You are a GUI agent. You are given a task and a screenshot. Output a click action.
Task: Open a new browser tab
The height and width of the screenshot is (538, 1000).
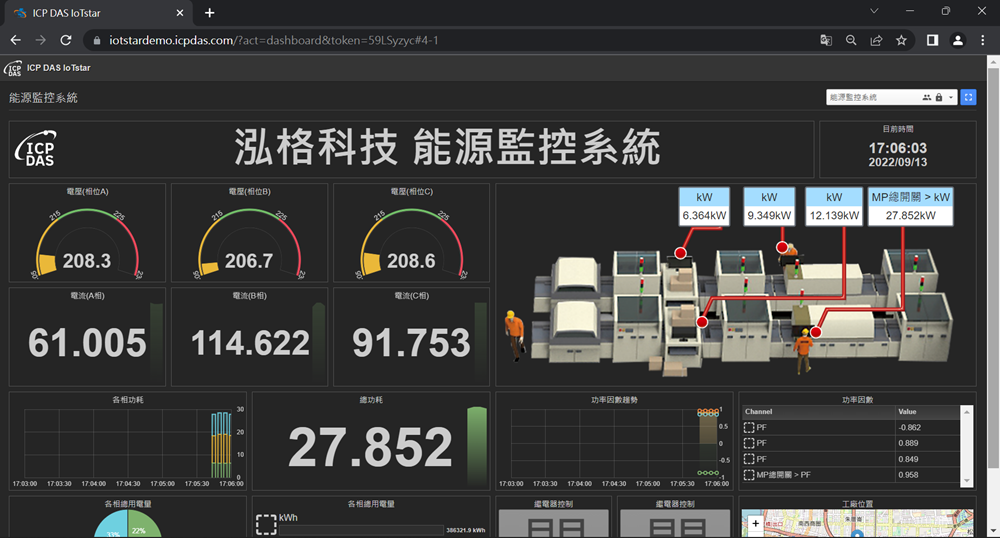[x=209, y=13]
